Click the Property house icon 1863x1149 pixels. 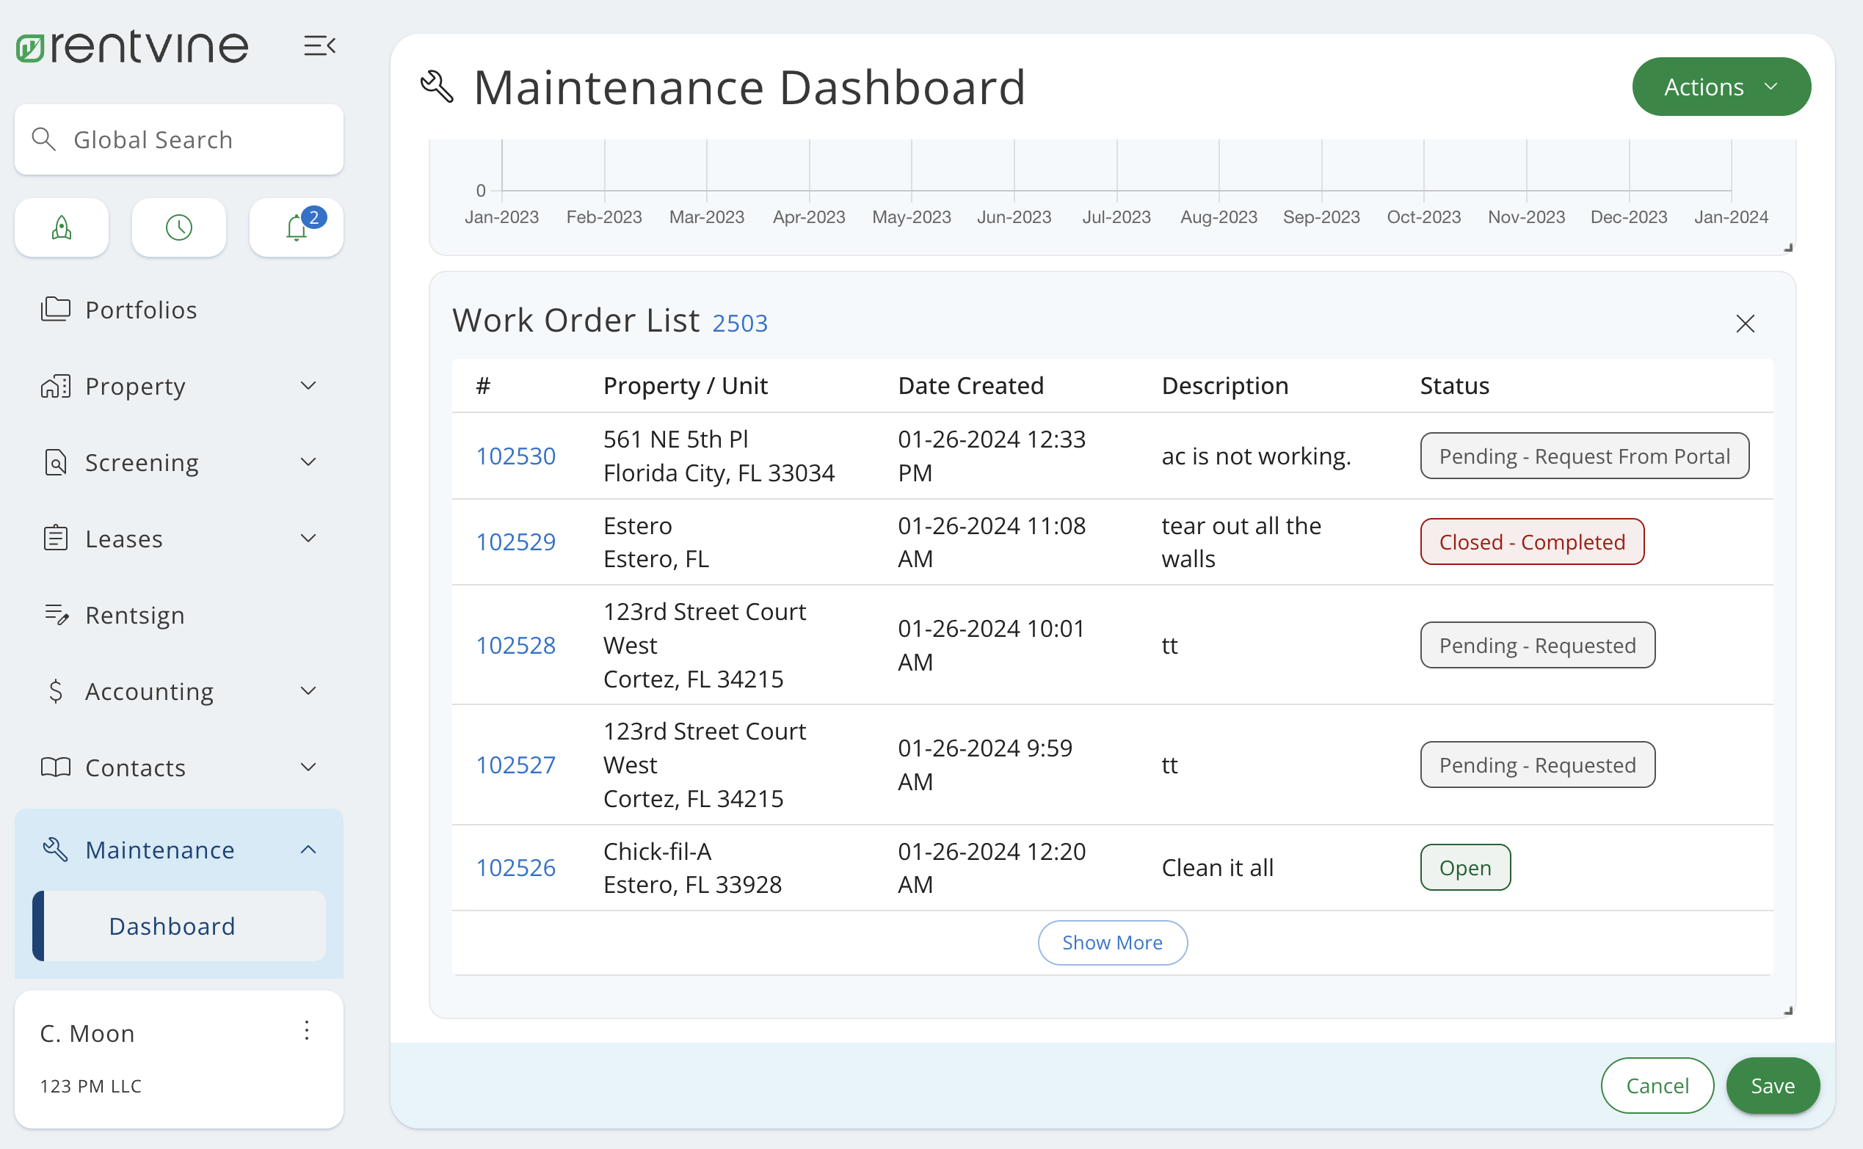point(56,386)
